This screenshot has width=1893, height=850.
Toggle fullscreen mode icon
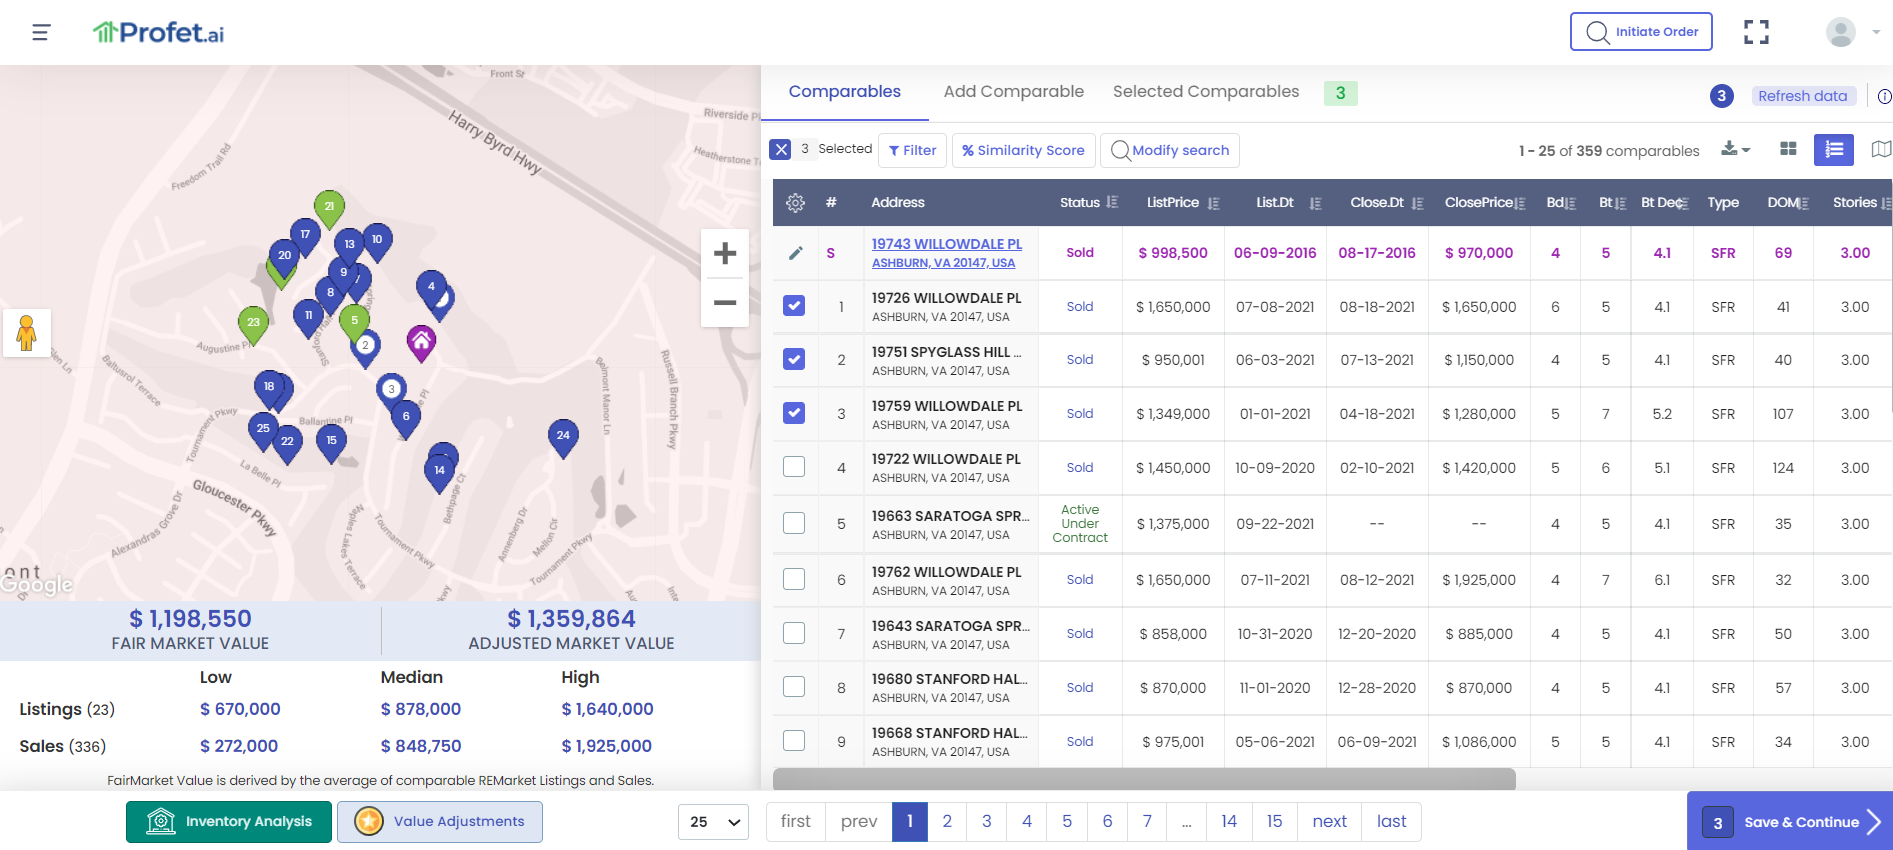coord(1756,32)
